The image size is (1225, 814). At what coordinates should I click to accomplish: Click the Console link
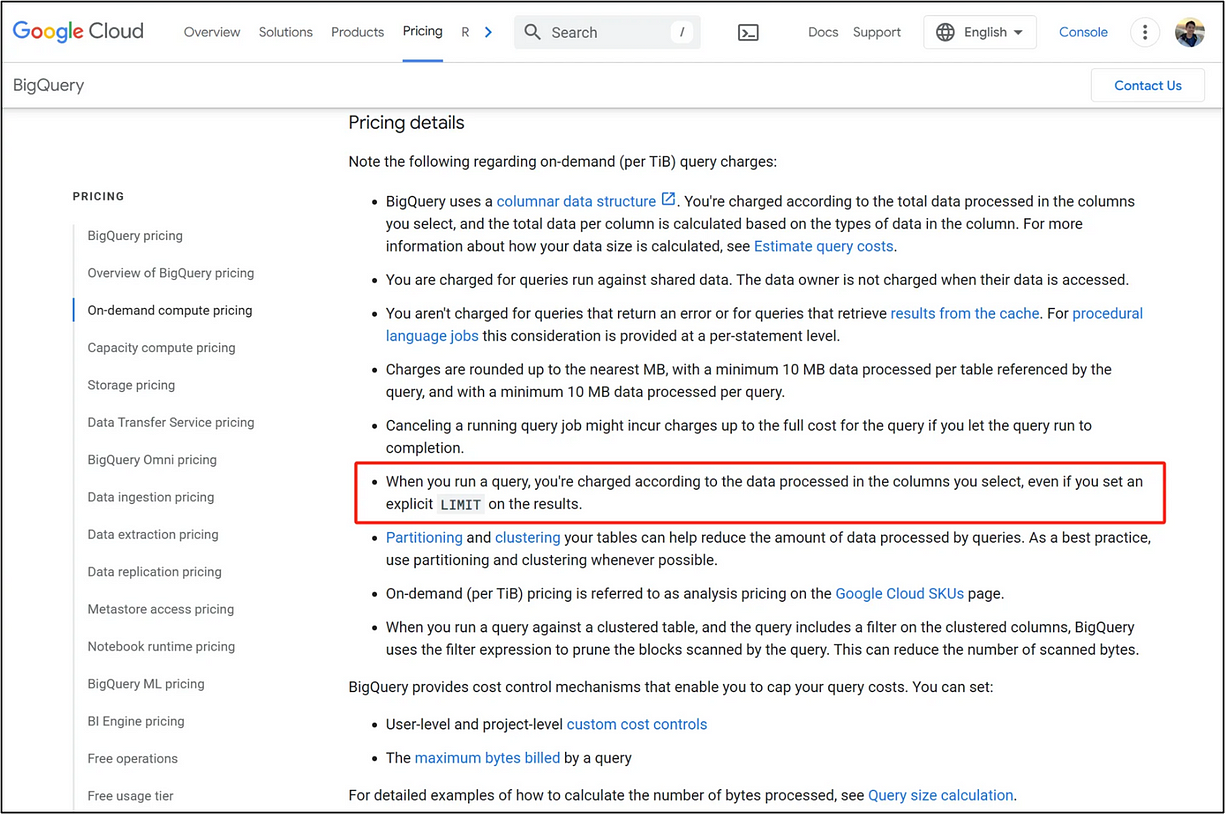[x=1083, y=32]
